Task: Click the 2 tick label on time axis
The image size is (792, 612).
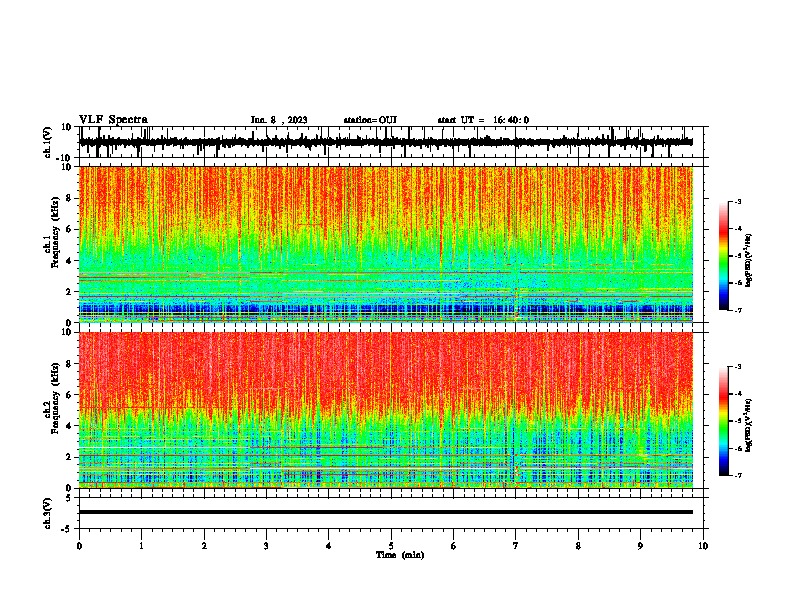Action: (x=204, y=546)
